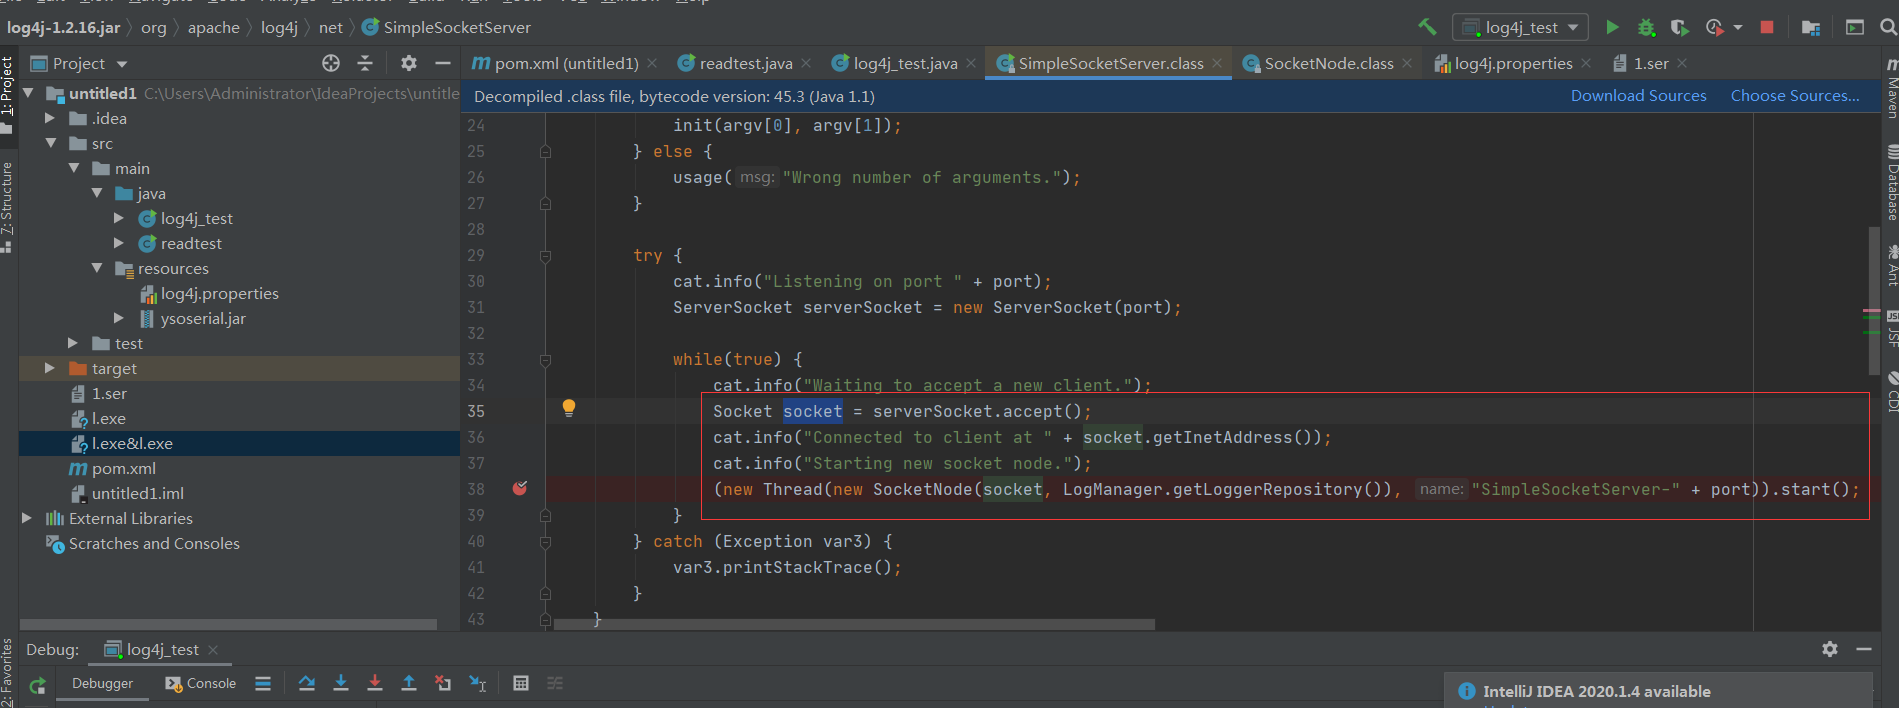Switch to log4j.properties editor tab
Image resolution: width=1899 pixels, height=708 pixels.
point(1513,63)
